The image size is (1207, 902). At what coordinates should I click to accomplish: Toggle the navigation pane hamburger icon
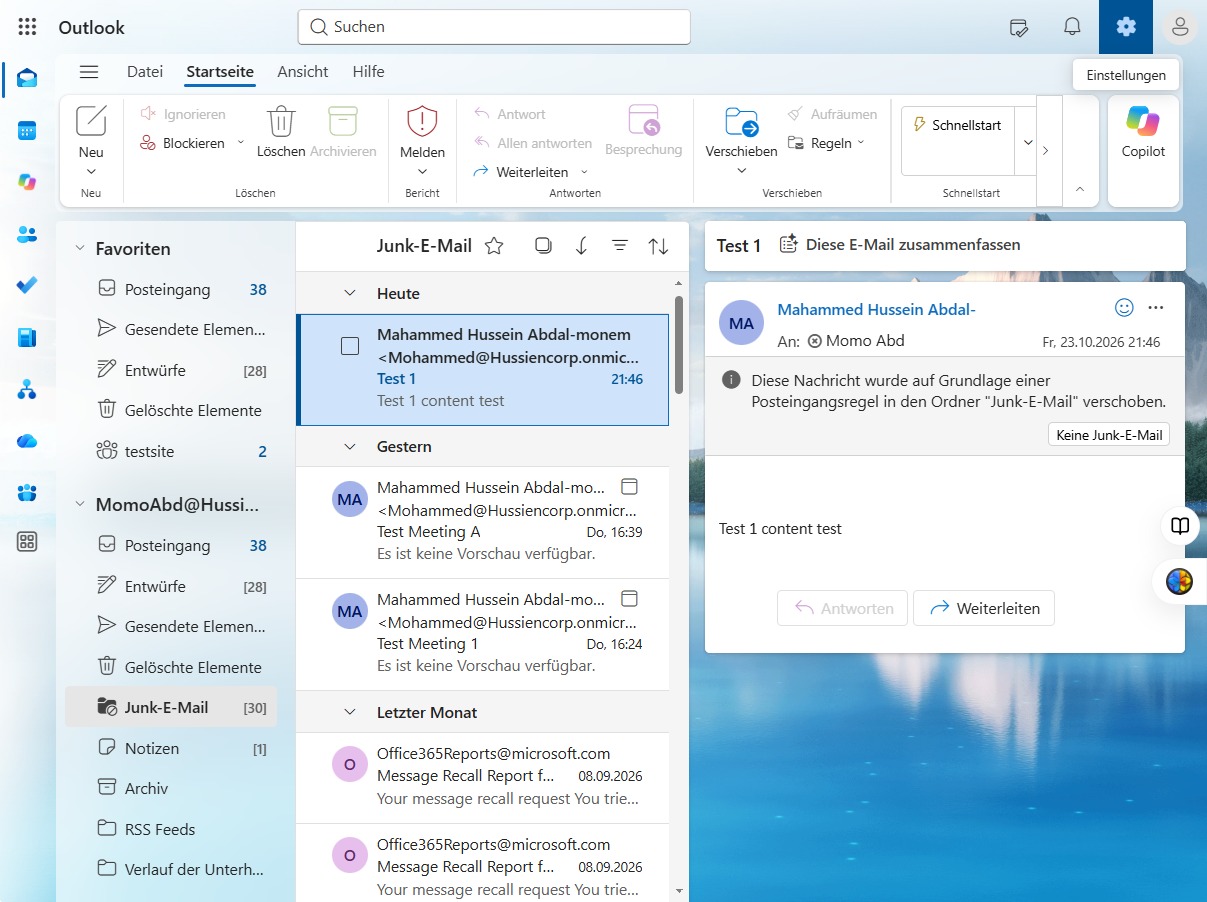pos(89,72)
